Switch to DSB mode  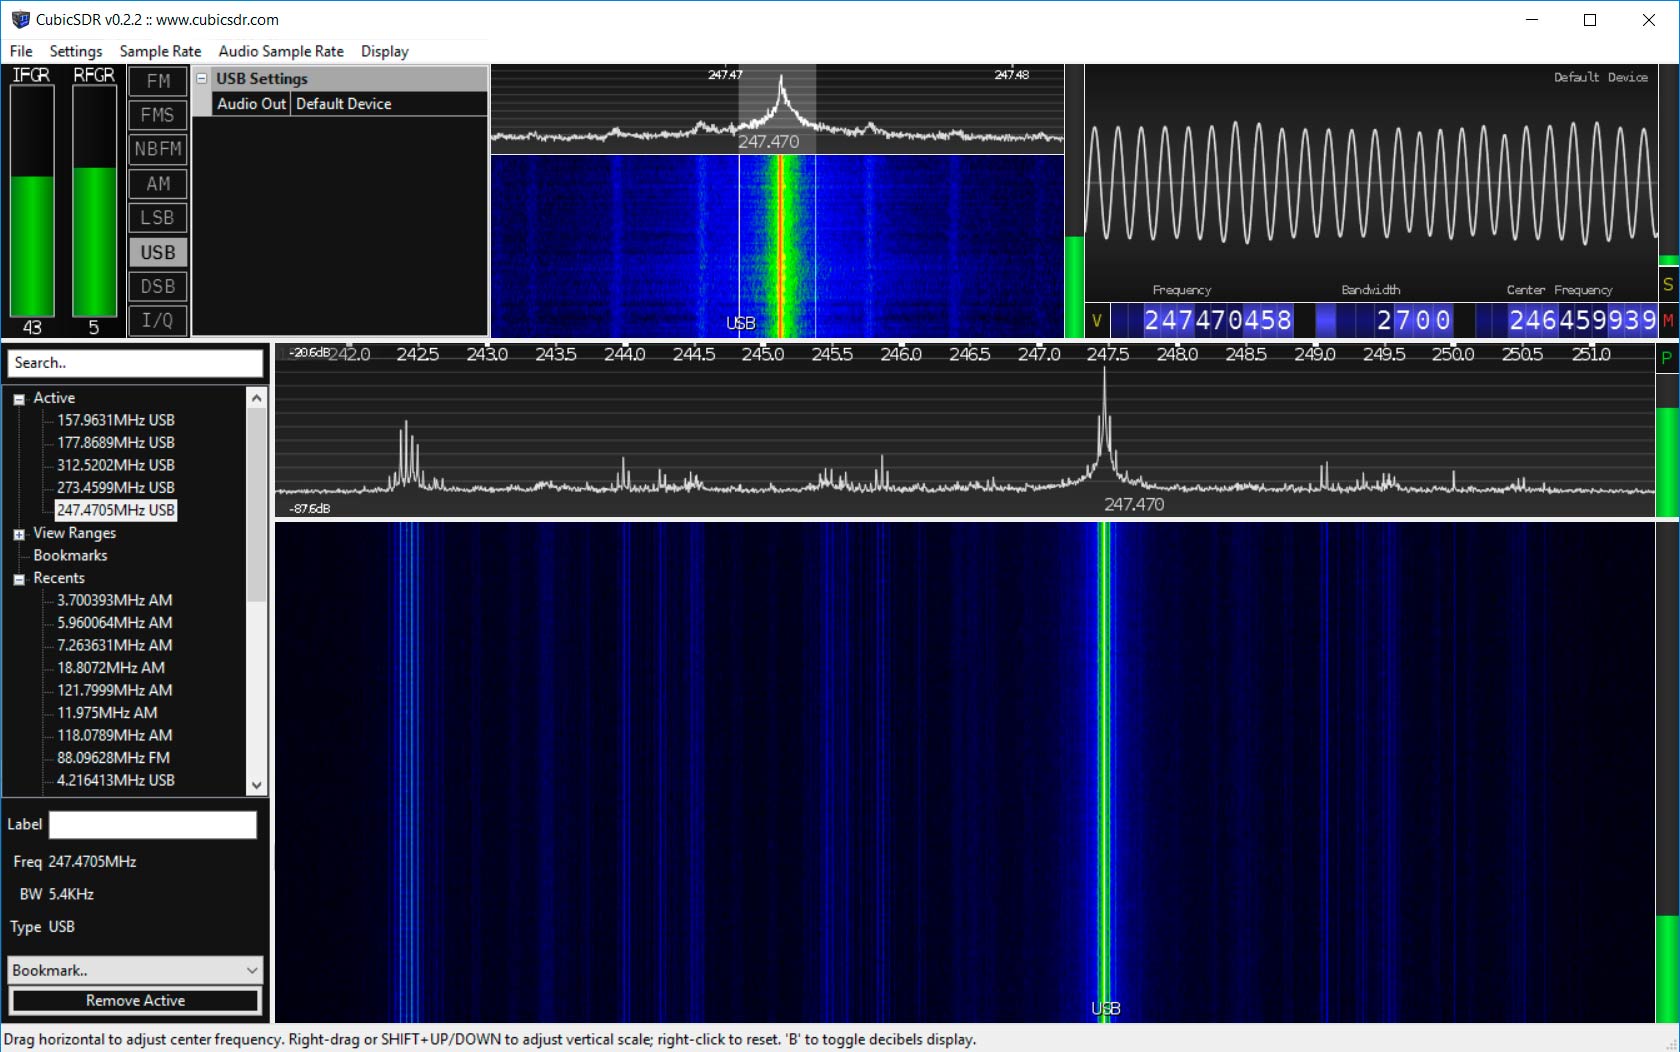[x=158, y=286]
